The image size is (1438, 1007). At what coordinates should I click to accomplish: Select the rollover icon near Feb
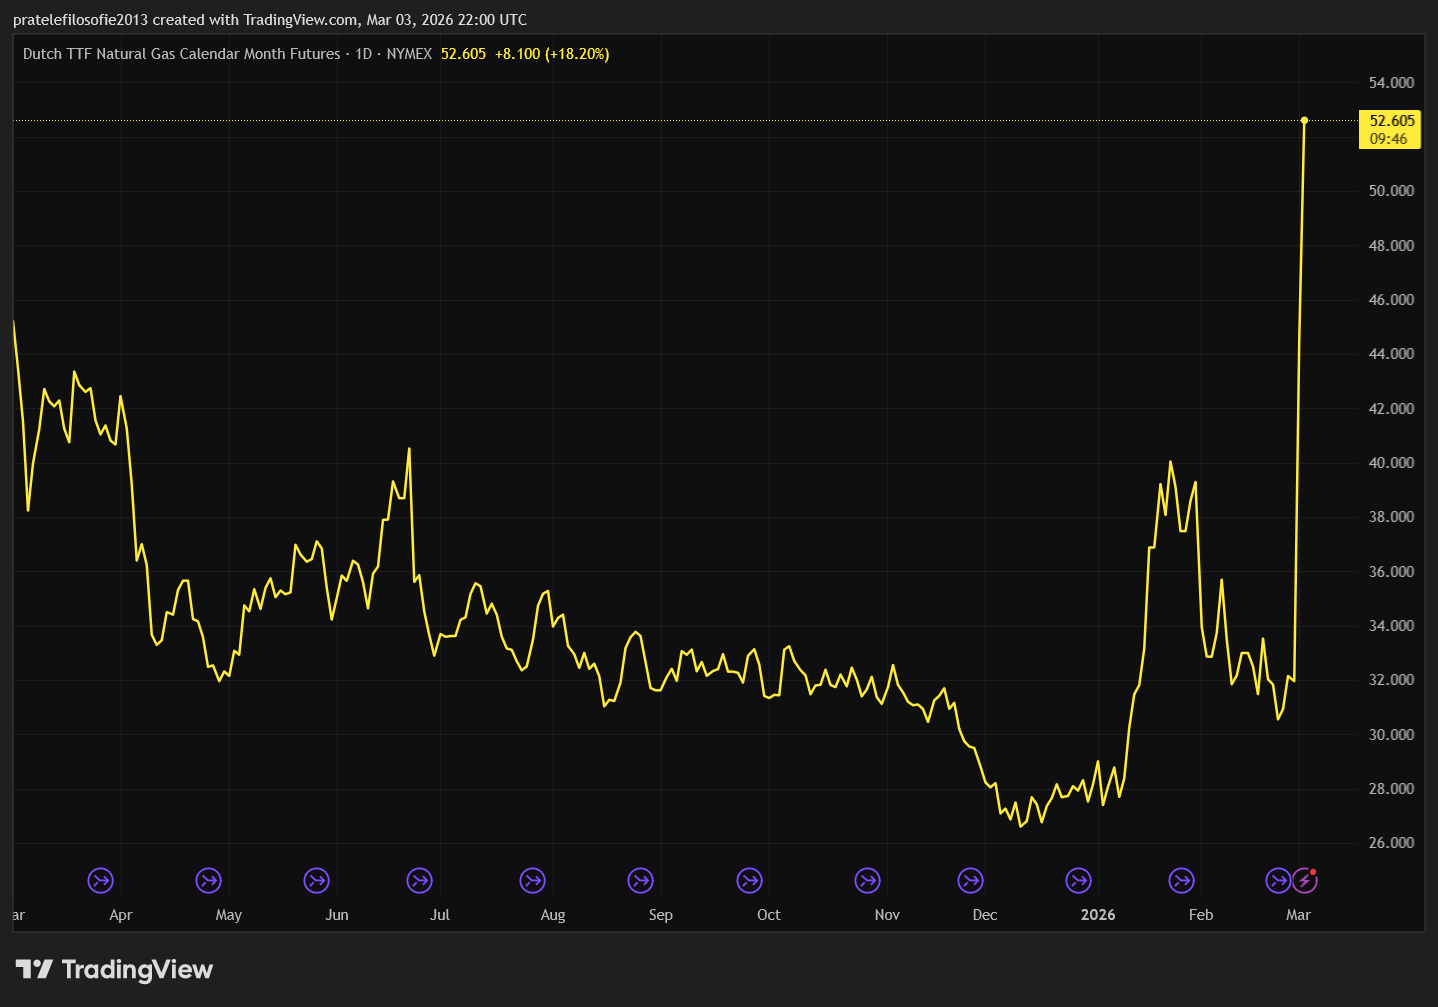click(x=1181, y=881)
